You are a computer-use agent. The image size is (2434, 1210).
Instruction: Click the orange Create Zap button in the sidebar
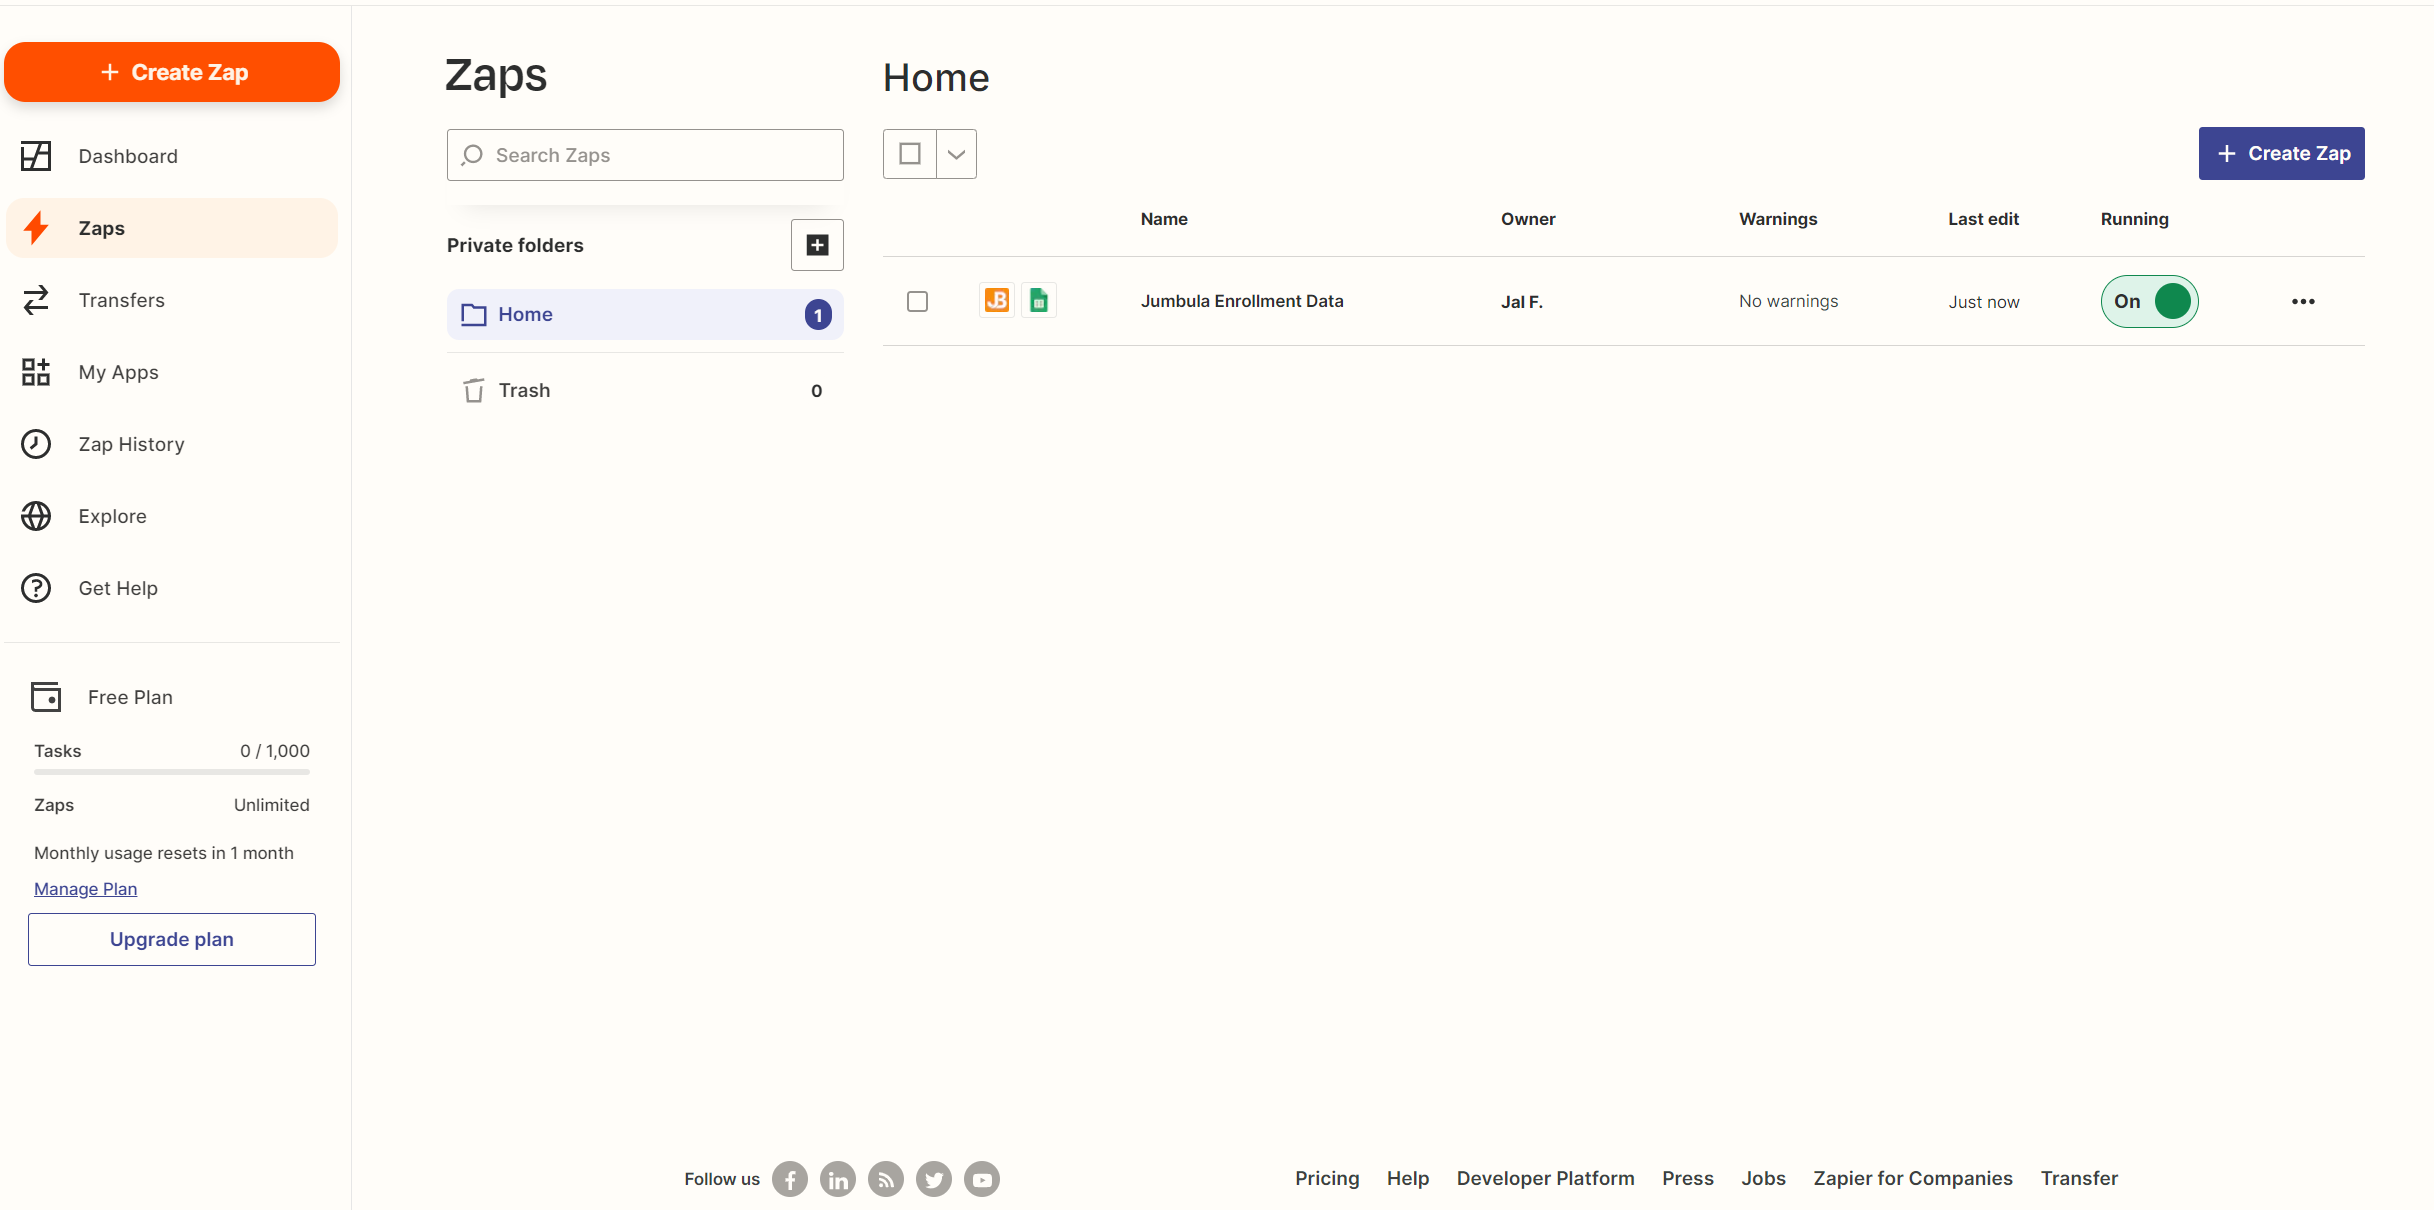tap(172, 72)
